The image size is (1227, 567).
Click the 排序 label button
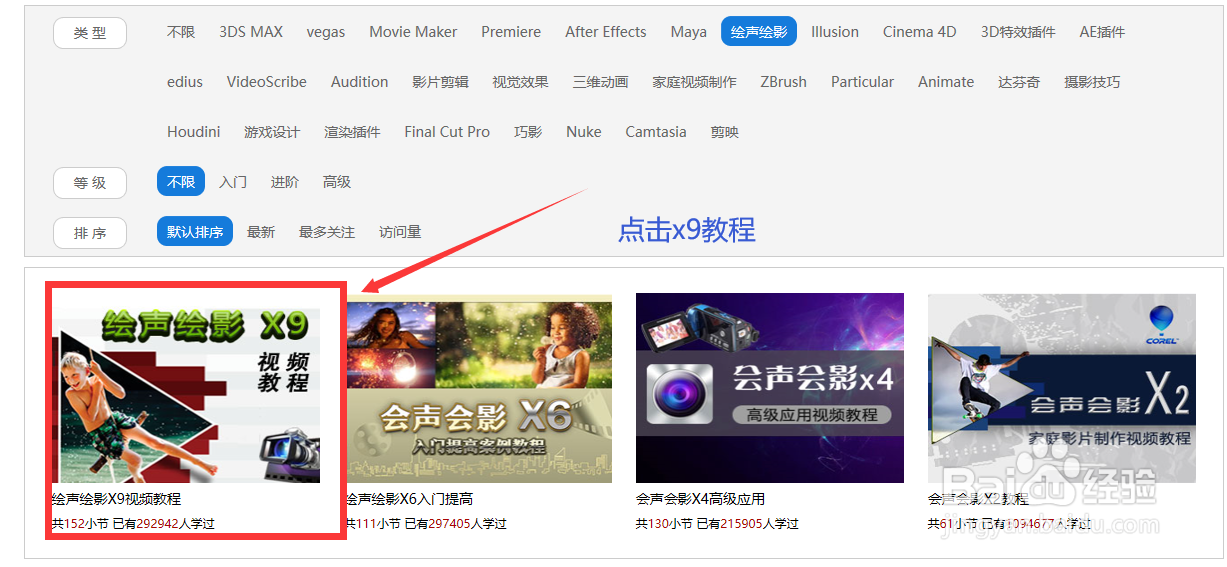(x=90, y=233)
